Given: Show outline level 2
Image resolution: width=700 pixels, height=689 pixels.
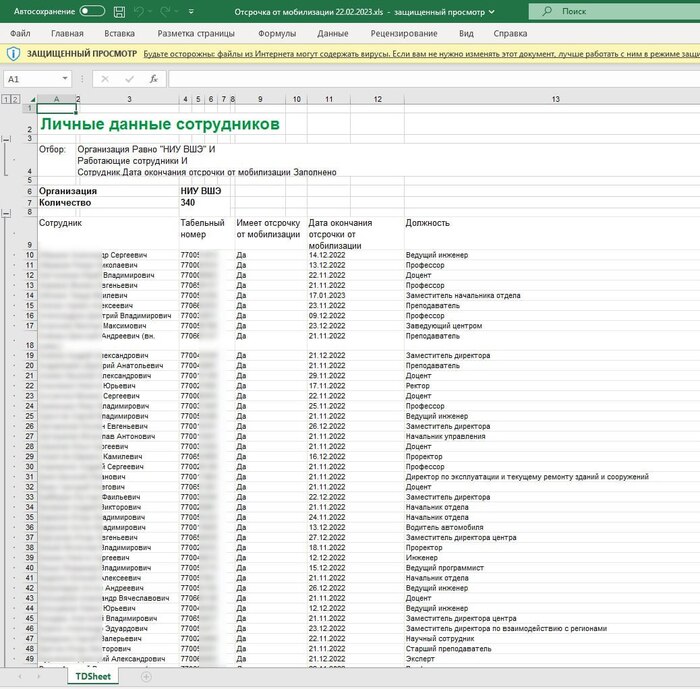Looking at the screenshot, I should pos(15,99).
